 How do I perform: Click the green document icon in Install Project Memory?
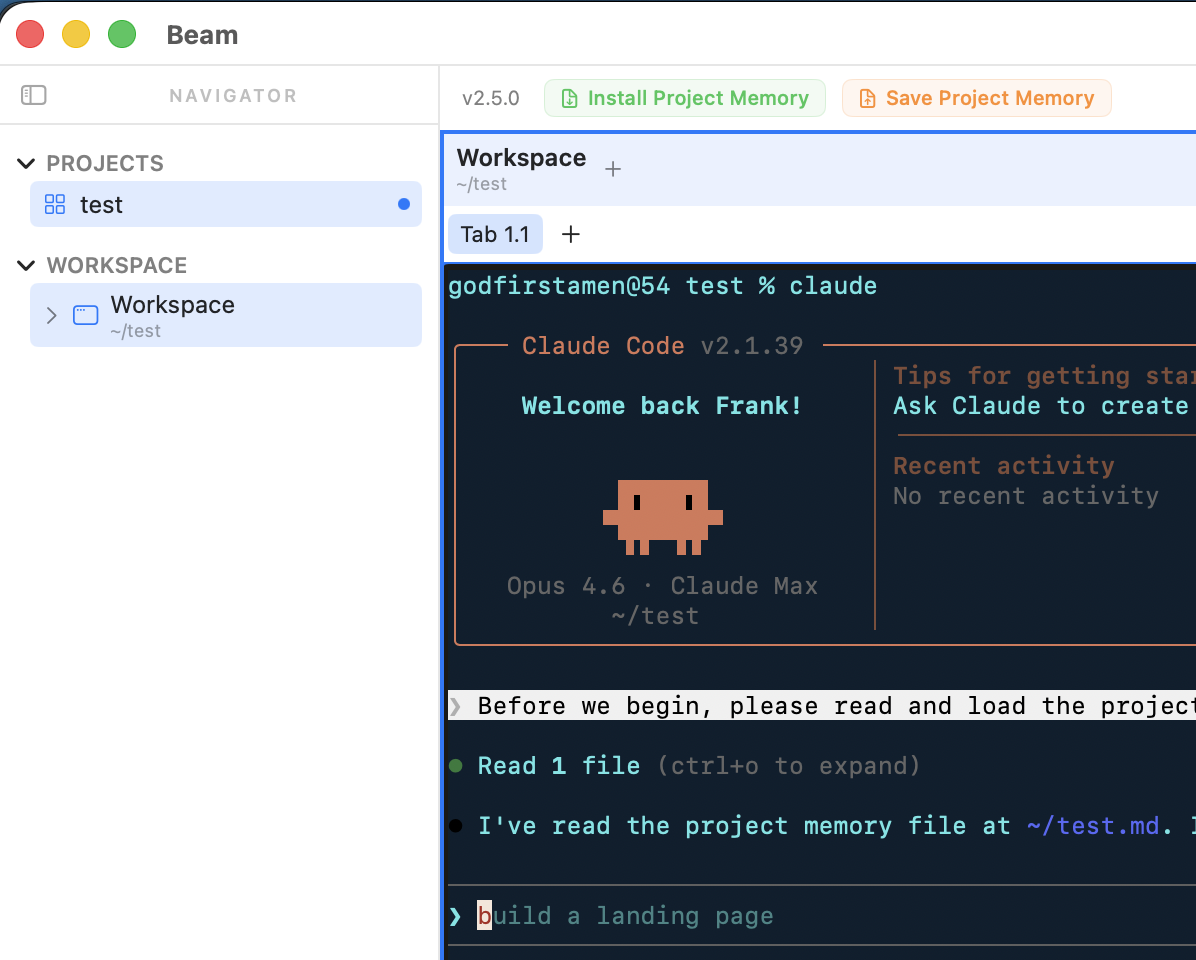pyautogui.click(x=569, y=98)
